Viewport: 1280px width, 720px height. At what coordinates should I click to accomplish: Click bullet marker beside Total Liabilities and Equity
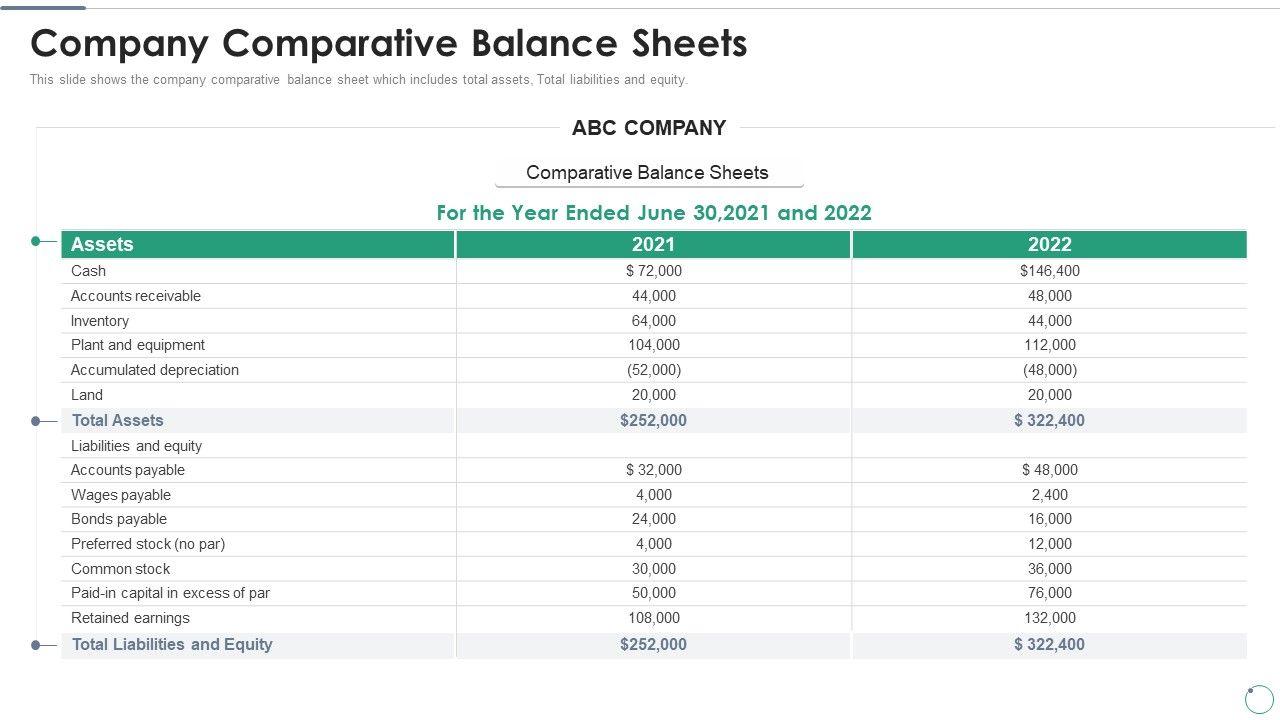(36, 645)
